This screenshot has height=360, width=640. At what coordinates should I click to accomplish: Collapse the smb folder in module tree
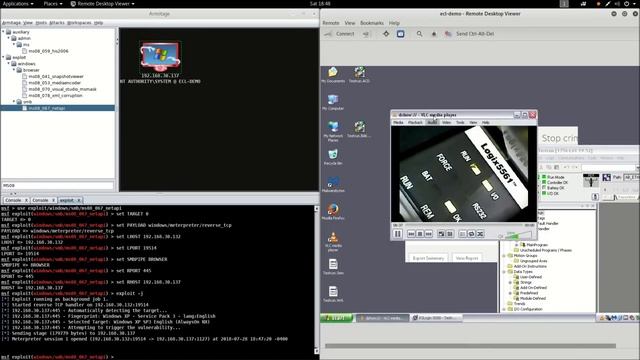(x=14, y=102)
